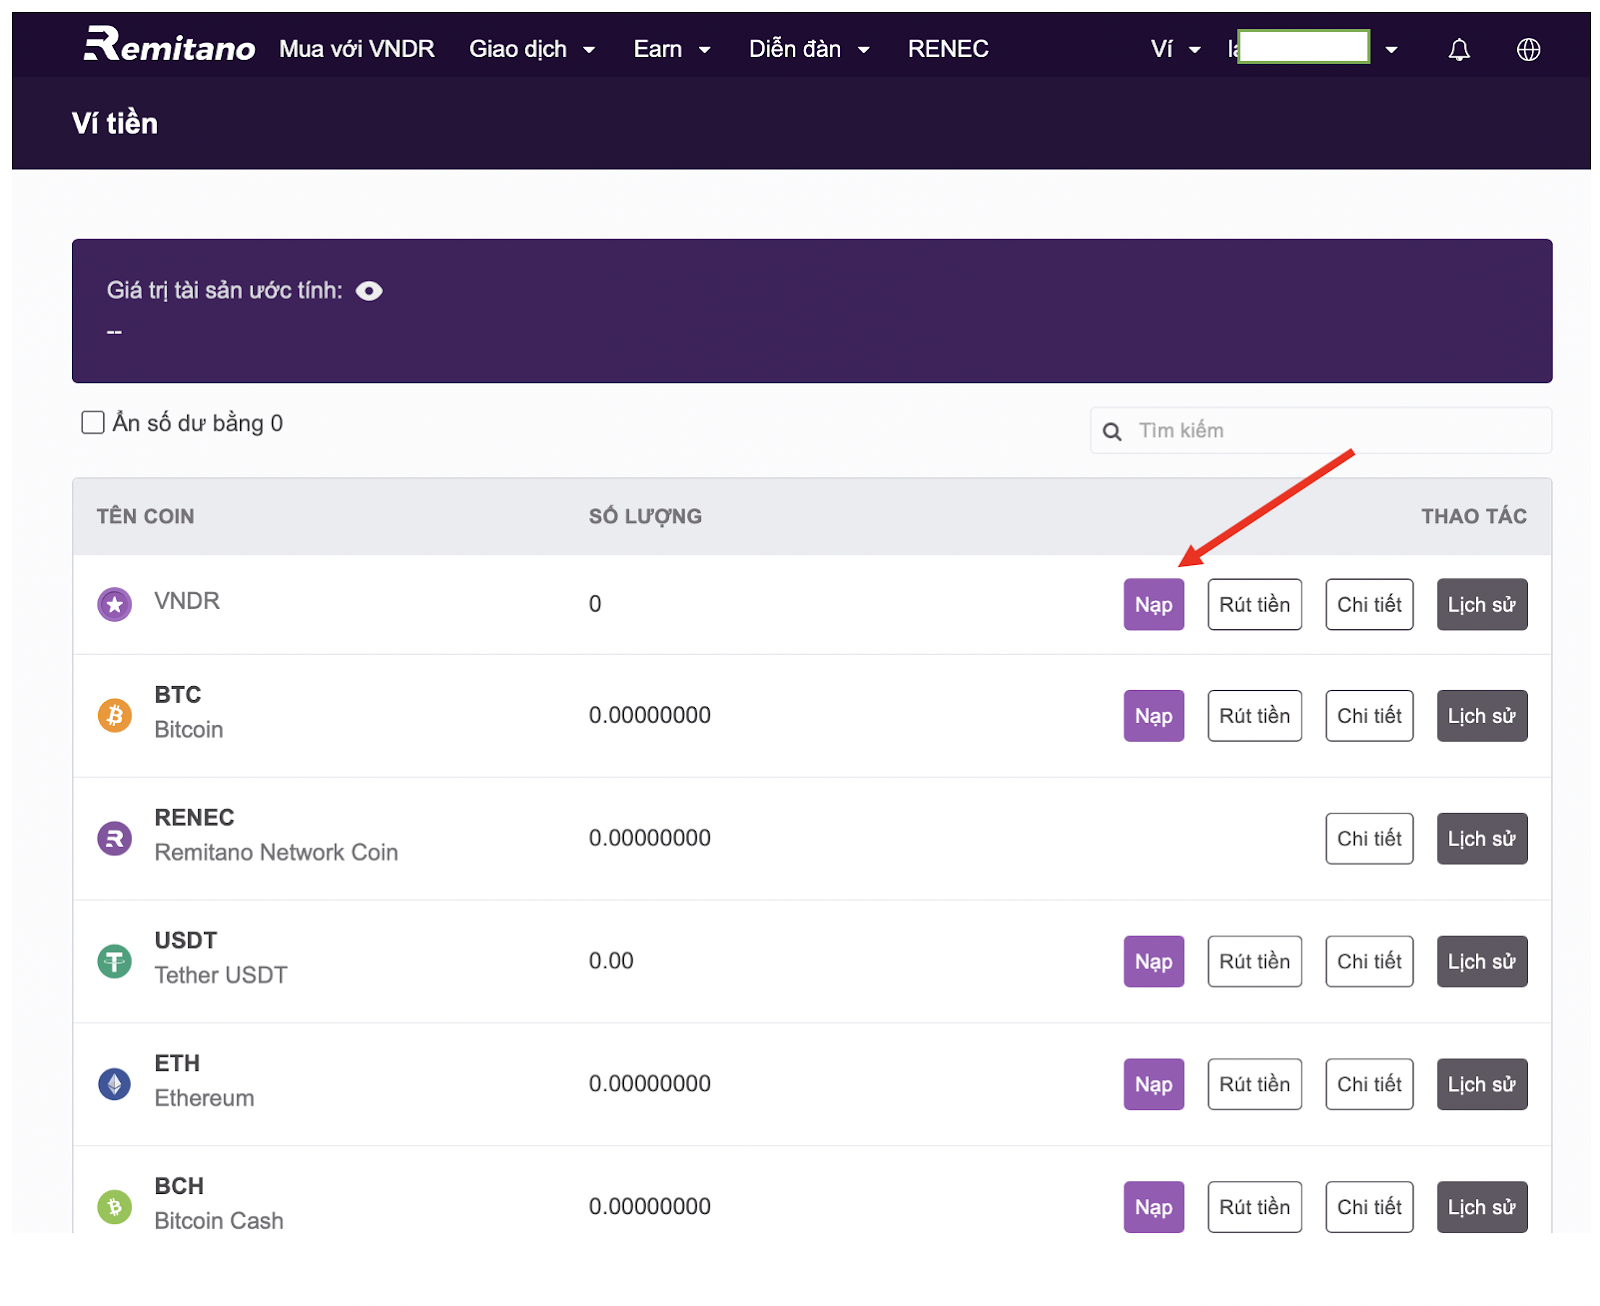
Task: Open Chi tiết for RENEC
Action: pos(1370,838)
